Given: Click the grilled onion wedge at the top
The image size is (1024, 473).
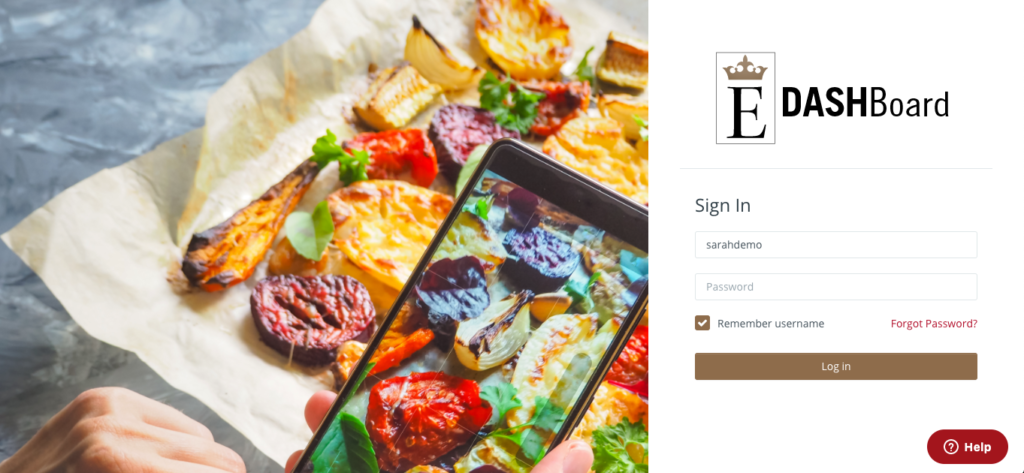Looking at the screenshot, I should (x=441, y=56).
